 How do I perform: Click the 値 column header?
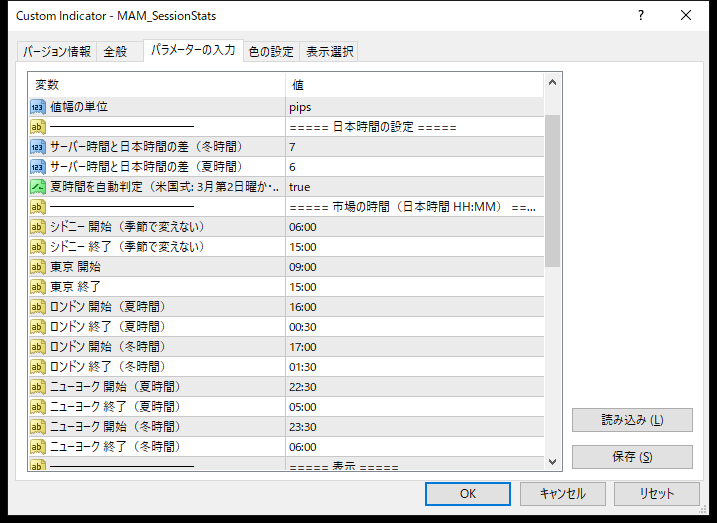pyautogui.click(x=415, y=85)
